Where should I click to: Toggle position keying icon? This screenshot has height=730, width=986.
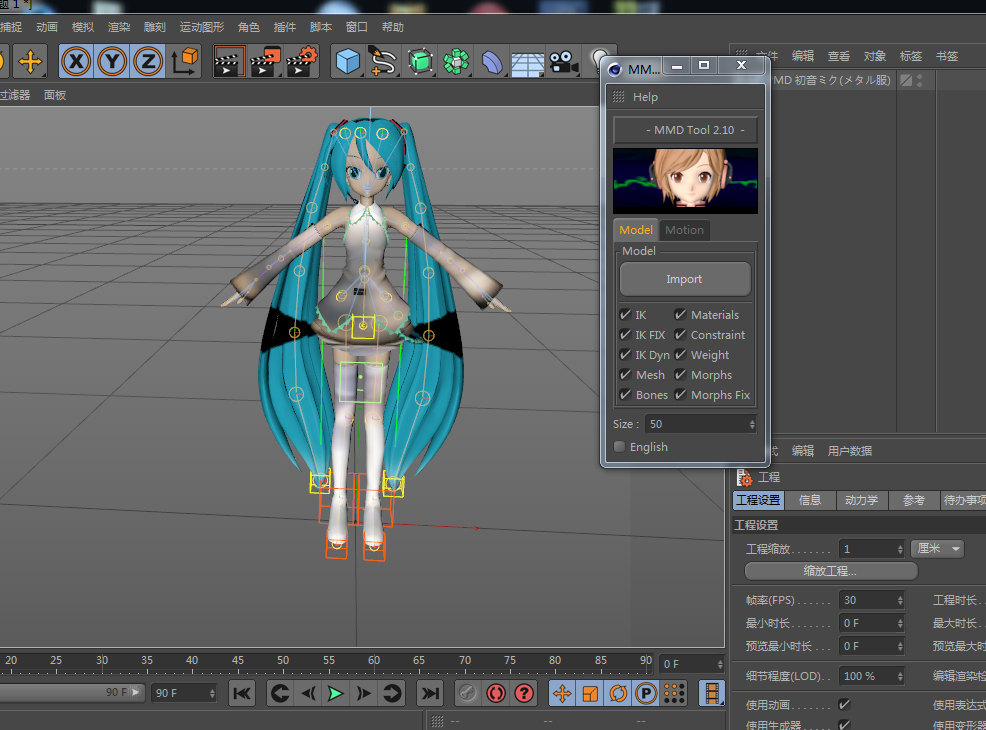coord(562,693)
